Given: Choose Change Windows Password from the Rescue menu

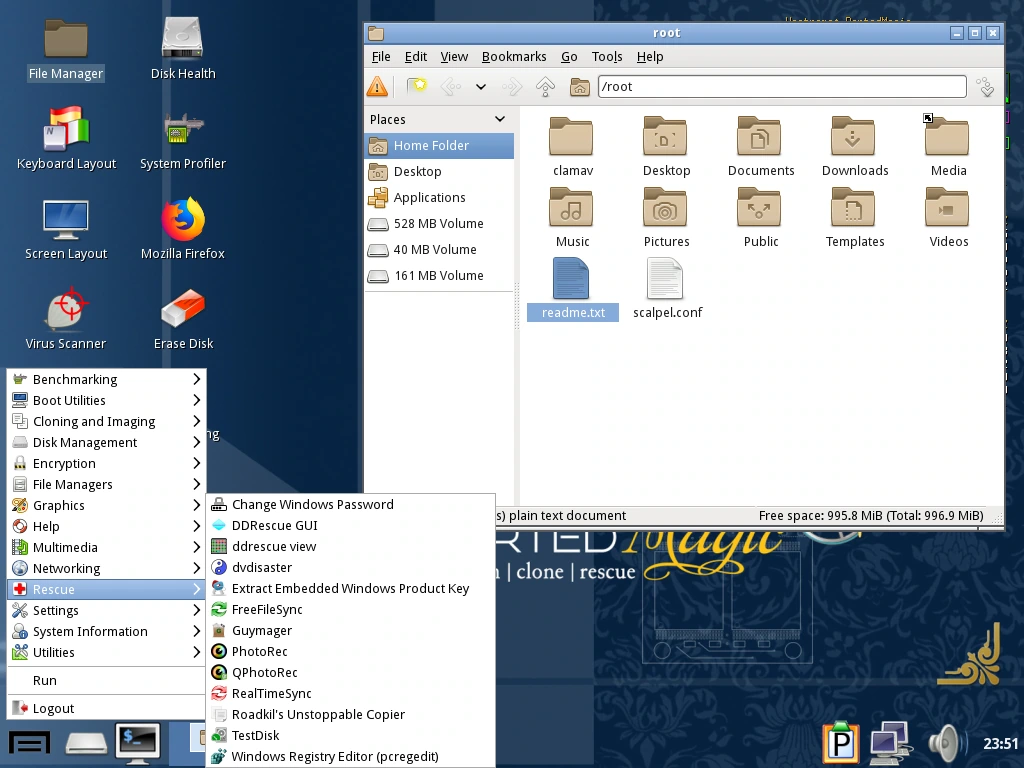Looking at the screenshot, I should pos(351,504).
